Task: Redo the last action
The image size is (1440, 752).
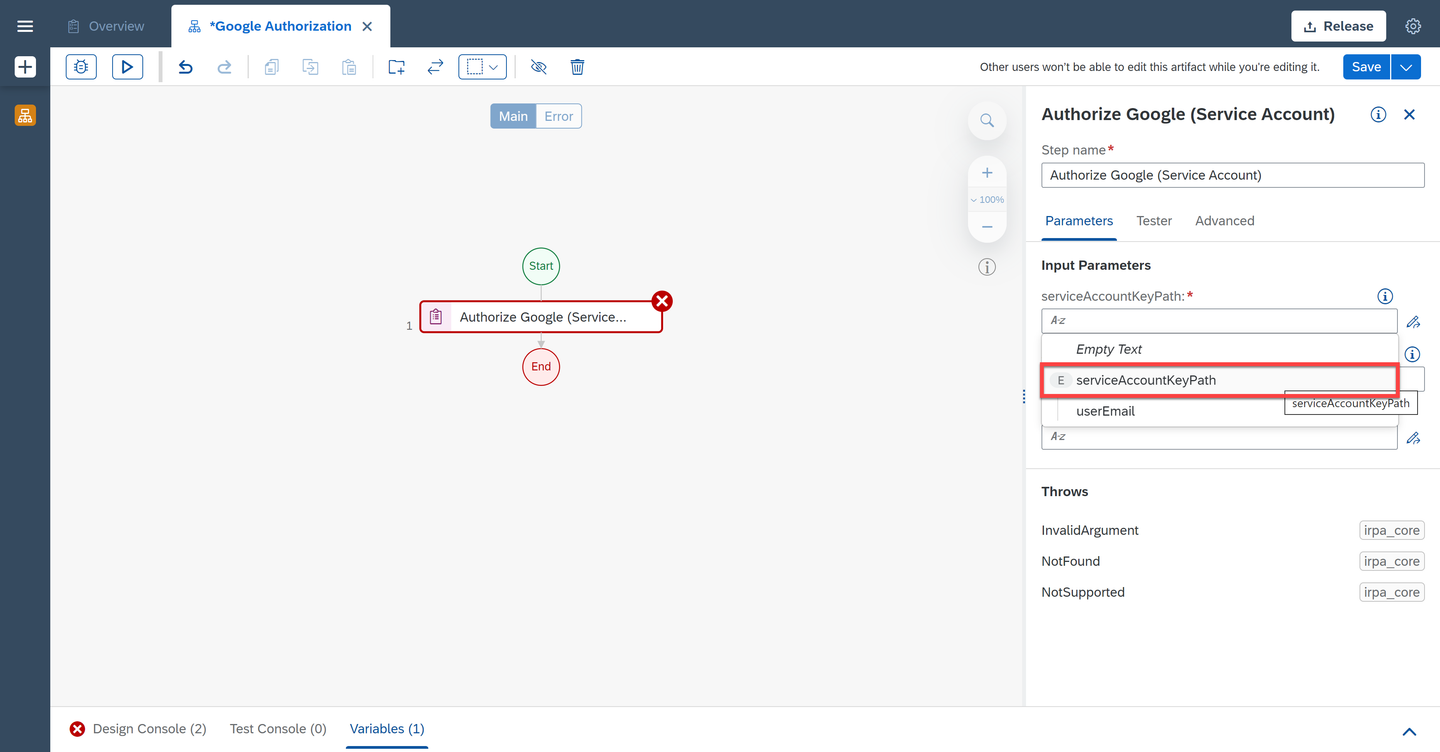Action: pyautogui.click(x=225, y=67)
